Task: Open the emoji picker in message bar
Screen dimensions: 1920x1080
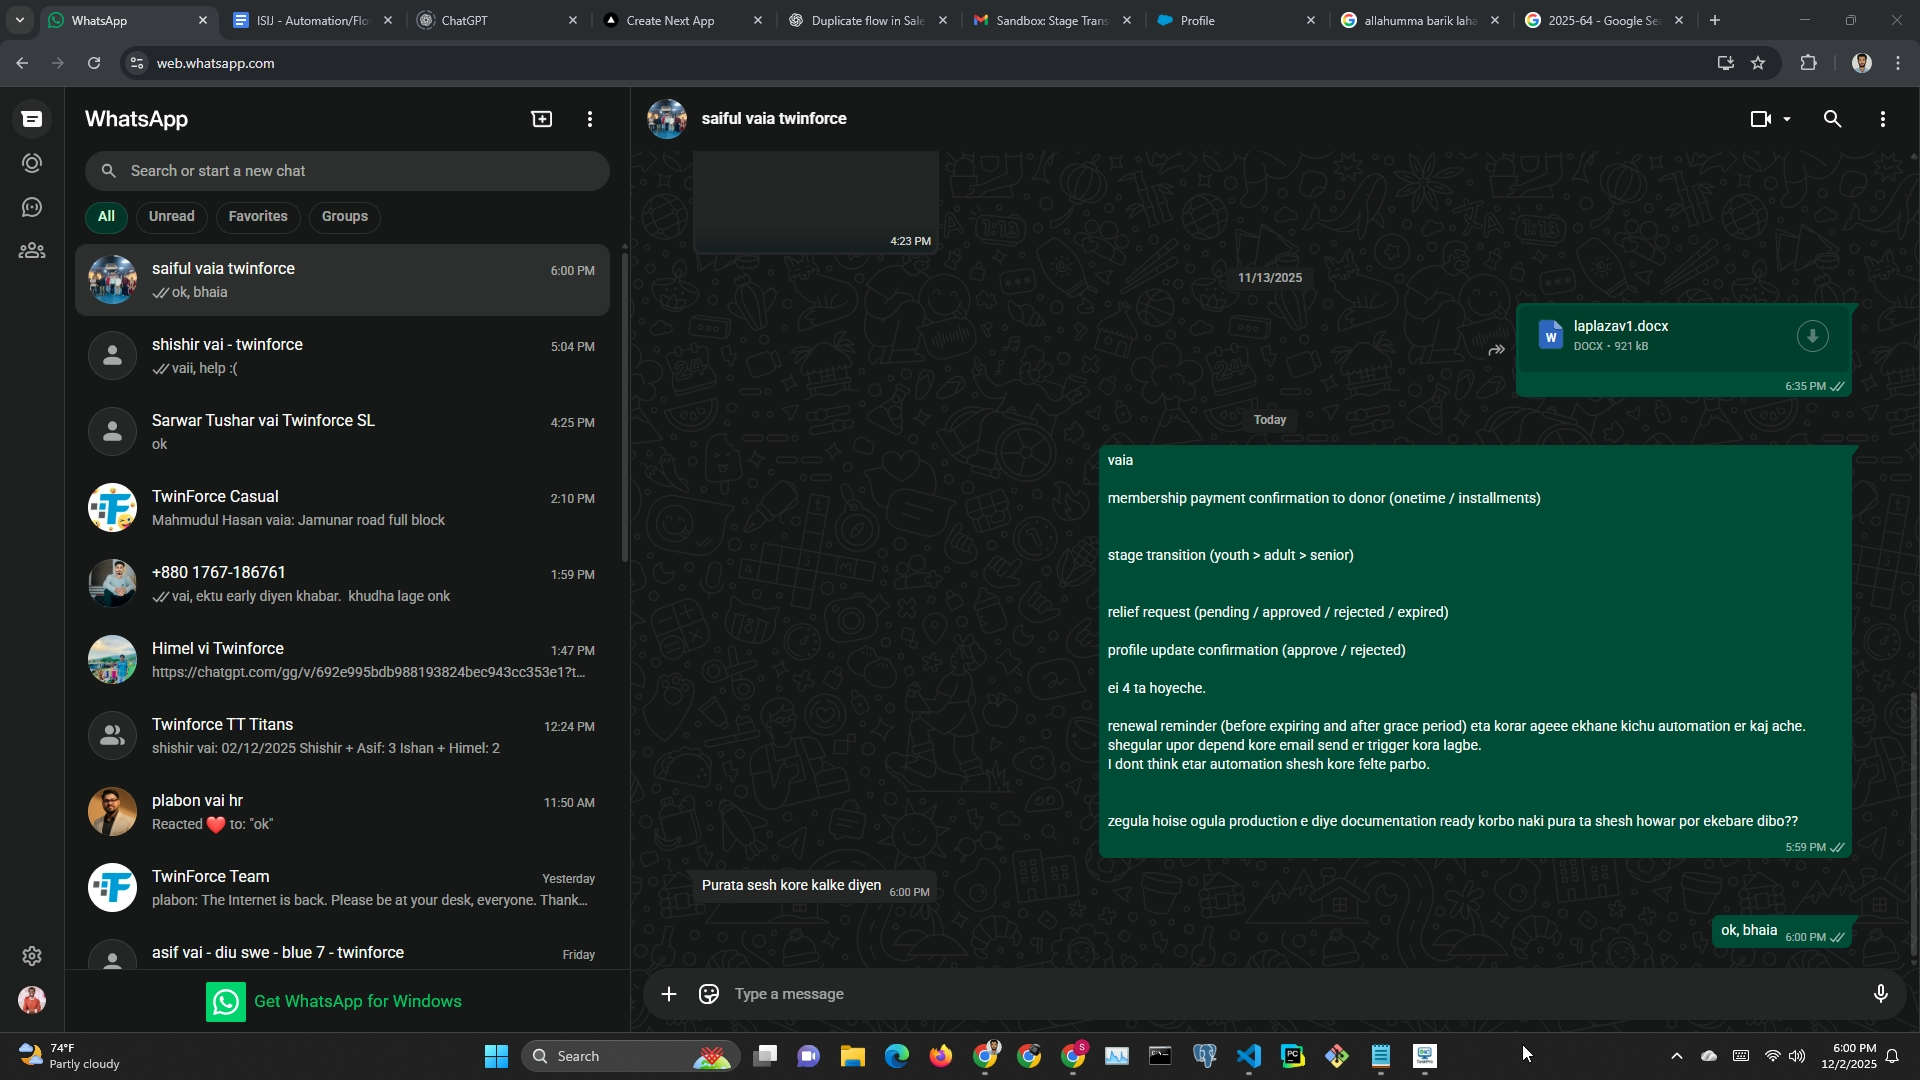Action: click(709, 994)
